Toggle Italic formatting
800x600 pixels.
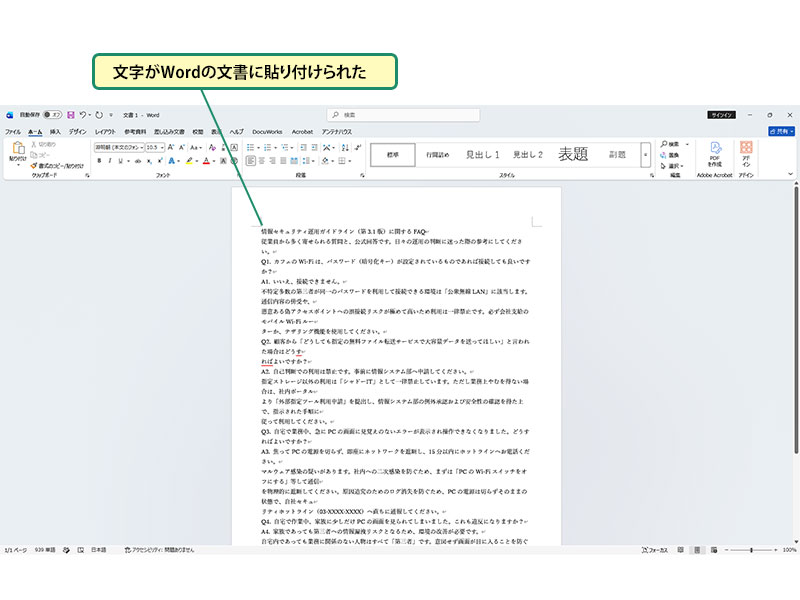(110, 161)
